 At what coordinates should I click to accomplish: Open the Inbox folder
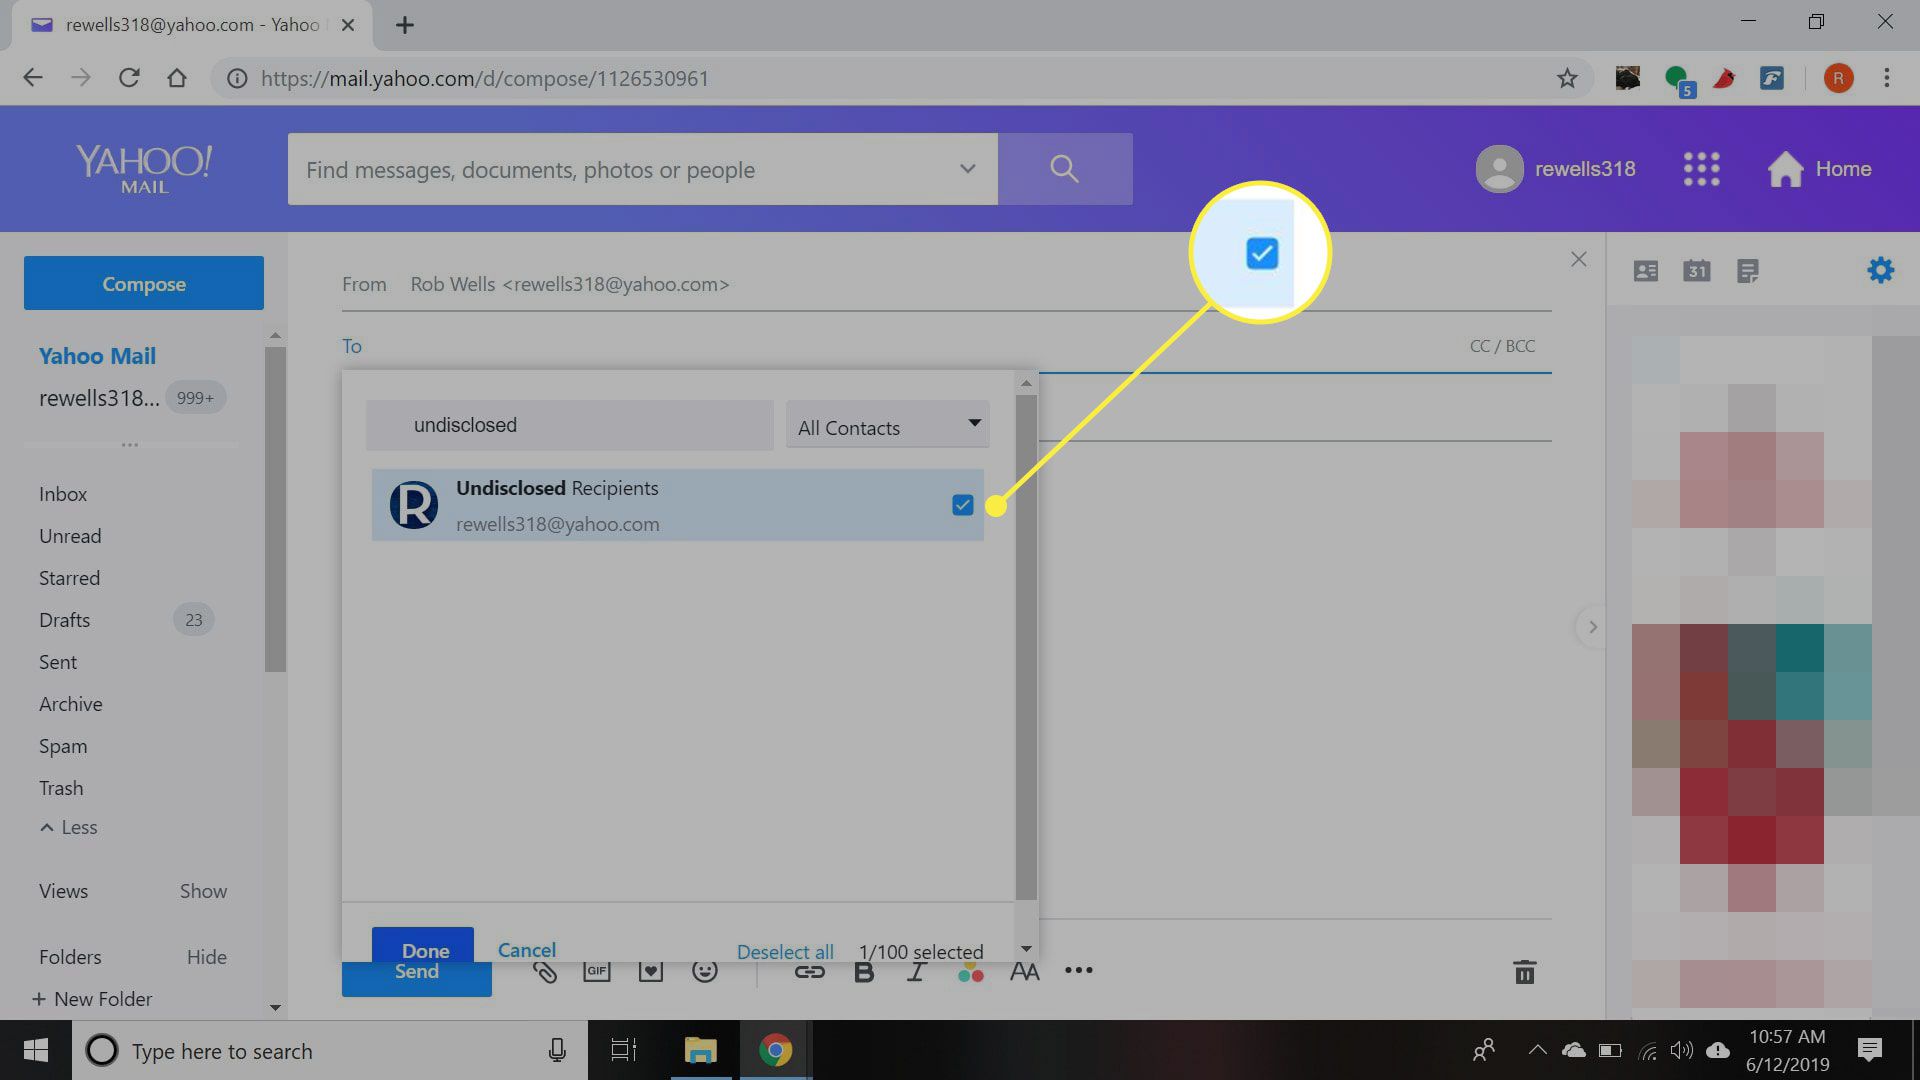(x=63, y=494)
